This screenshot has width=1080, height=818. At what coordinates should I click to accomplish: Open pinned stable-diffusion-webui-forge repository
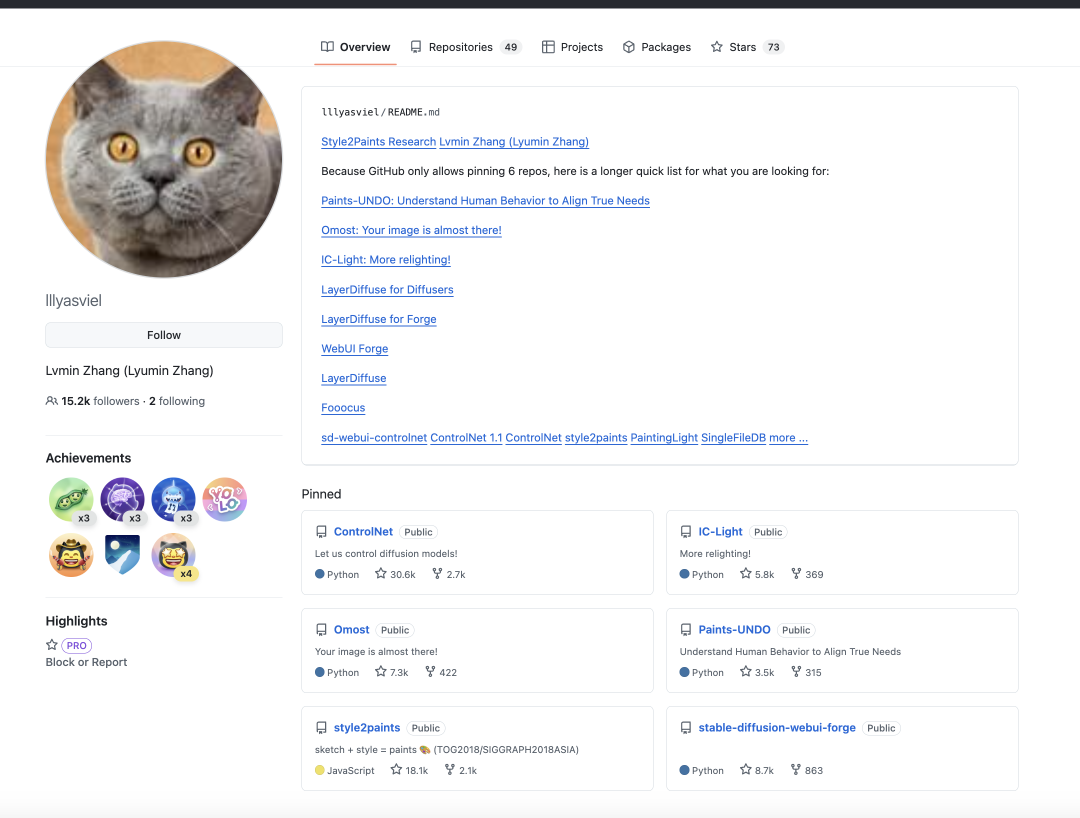pos(777,728)
